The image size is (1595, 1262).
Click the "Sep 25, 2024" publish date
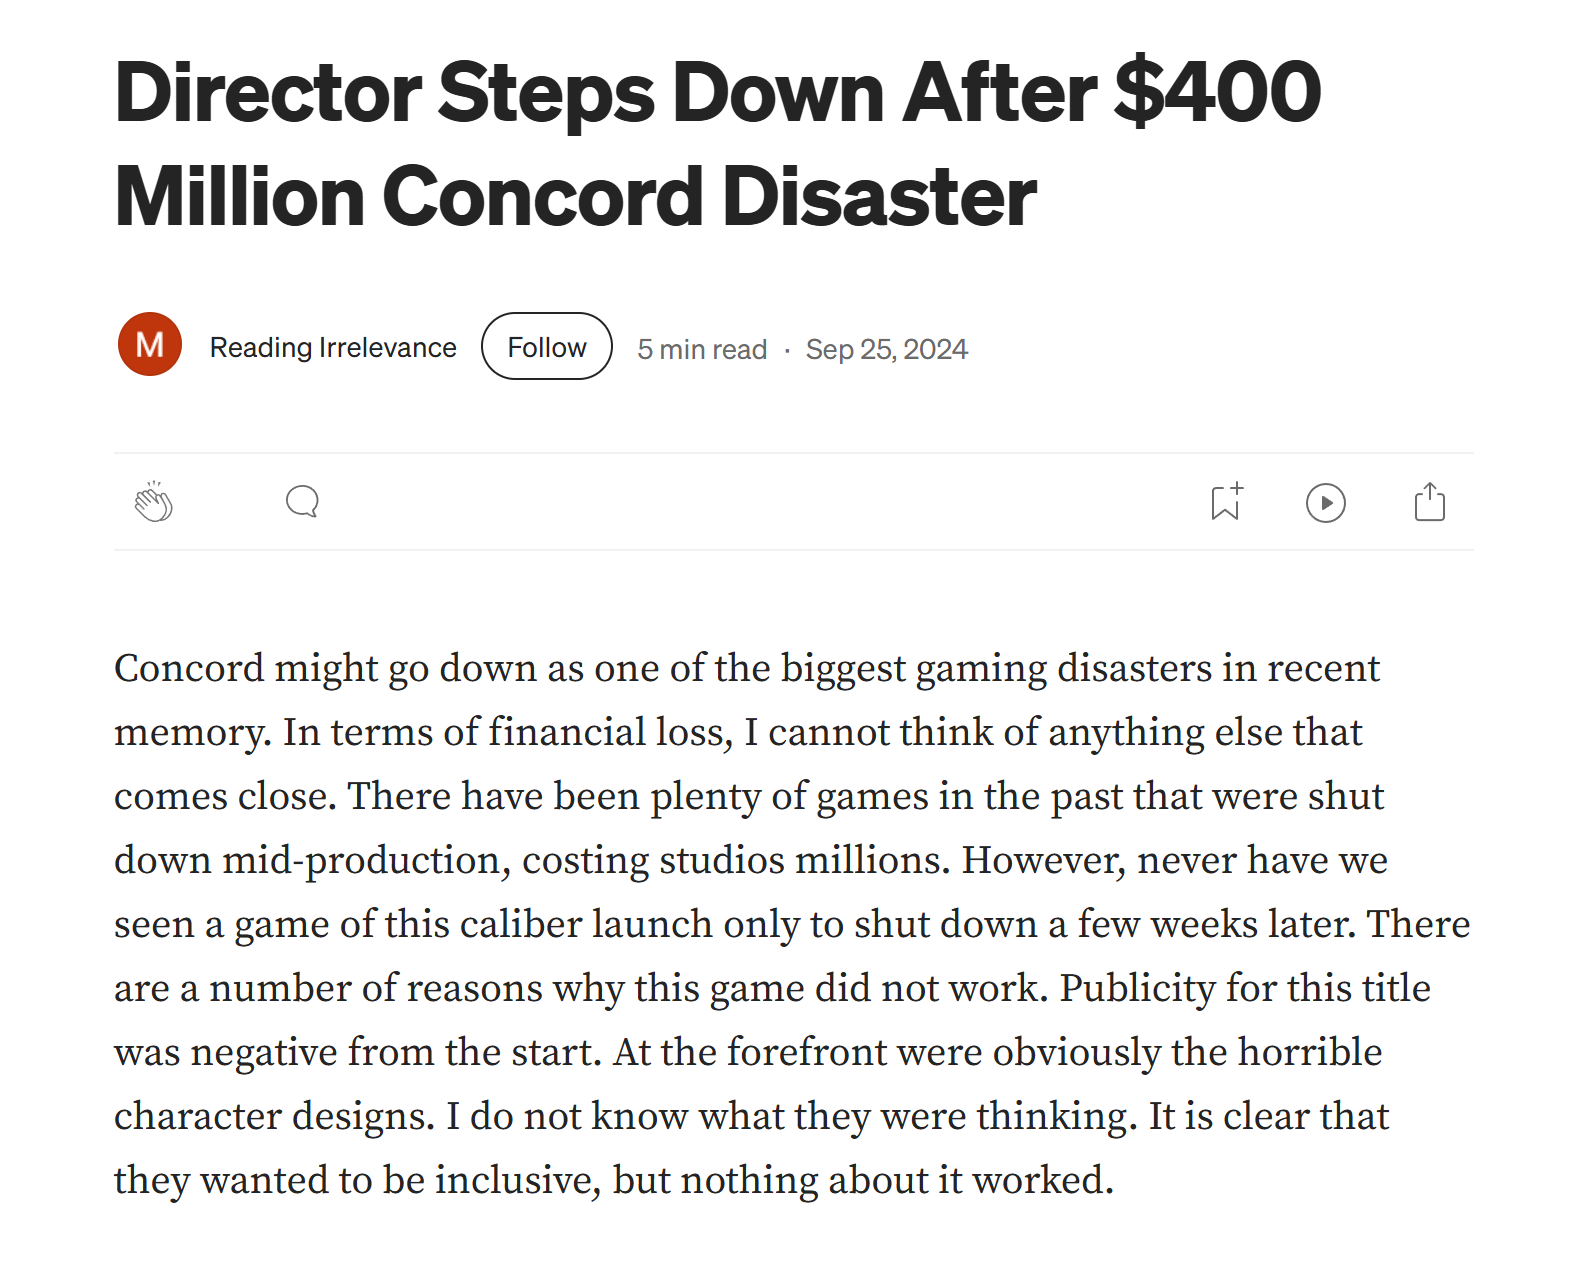886,349
